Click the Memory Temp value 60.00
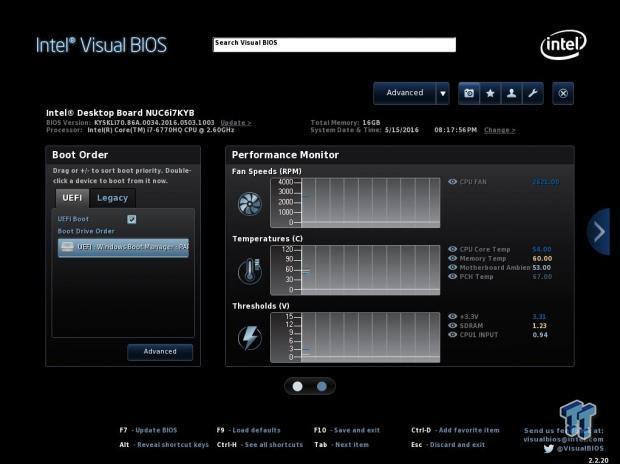This screenshot has height=464, width=620. click(542, 259)
